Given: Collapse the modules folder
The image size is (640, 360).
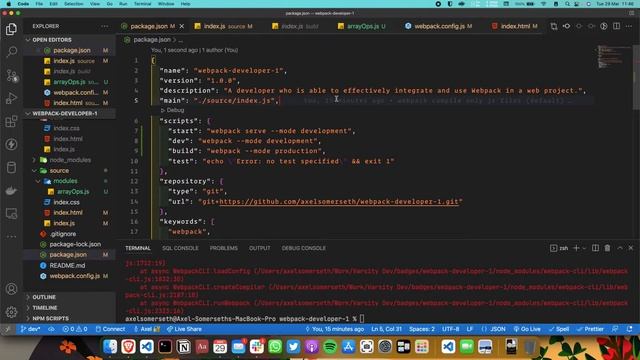Looking at the screenshot, I should pos(65,181).
